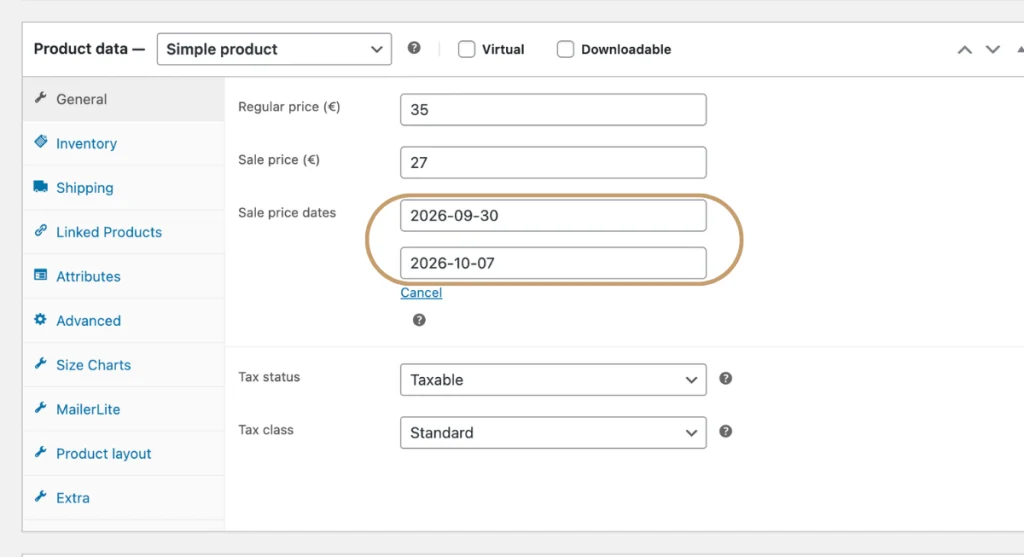1024x557 pixels.
Task: Click help icon next to product type
Action: (x=414, y=48)
